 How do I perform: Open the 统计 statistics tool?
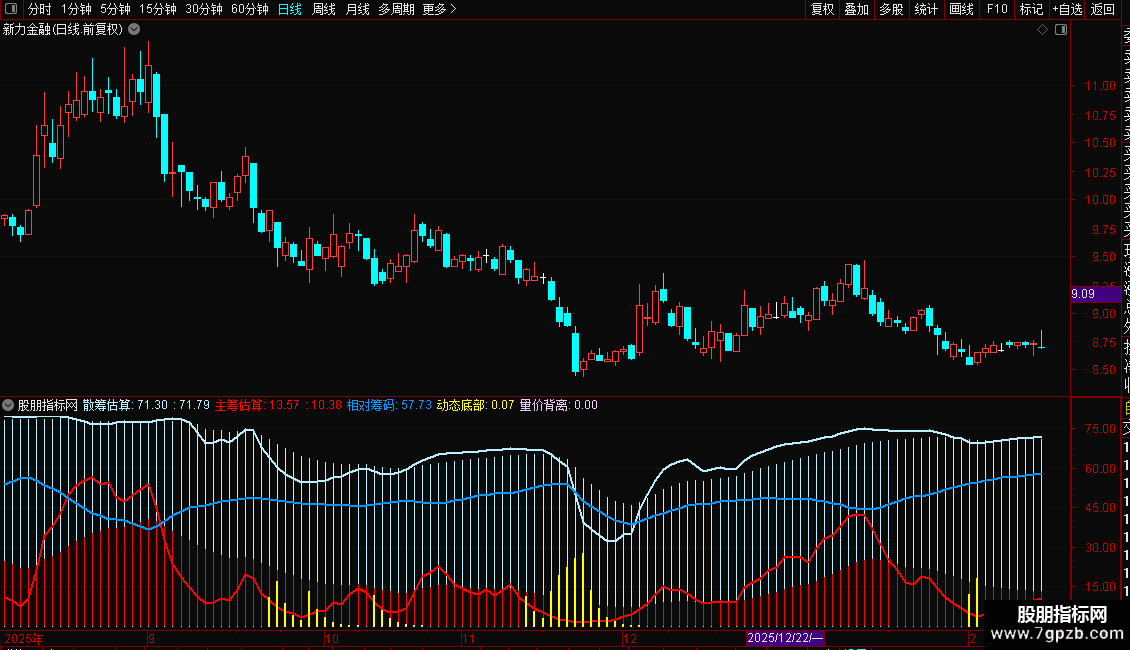tap(926, 9)
